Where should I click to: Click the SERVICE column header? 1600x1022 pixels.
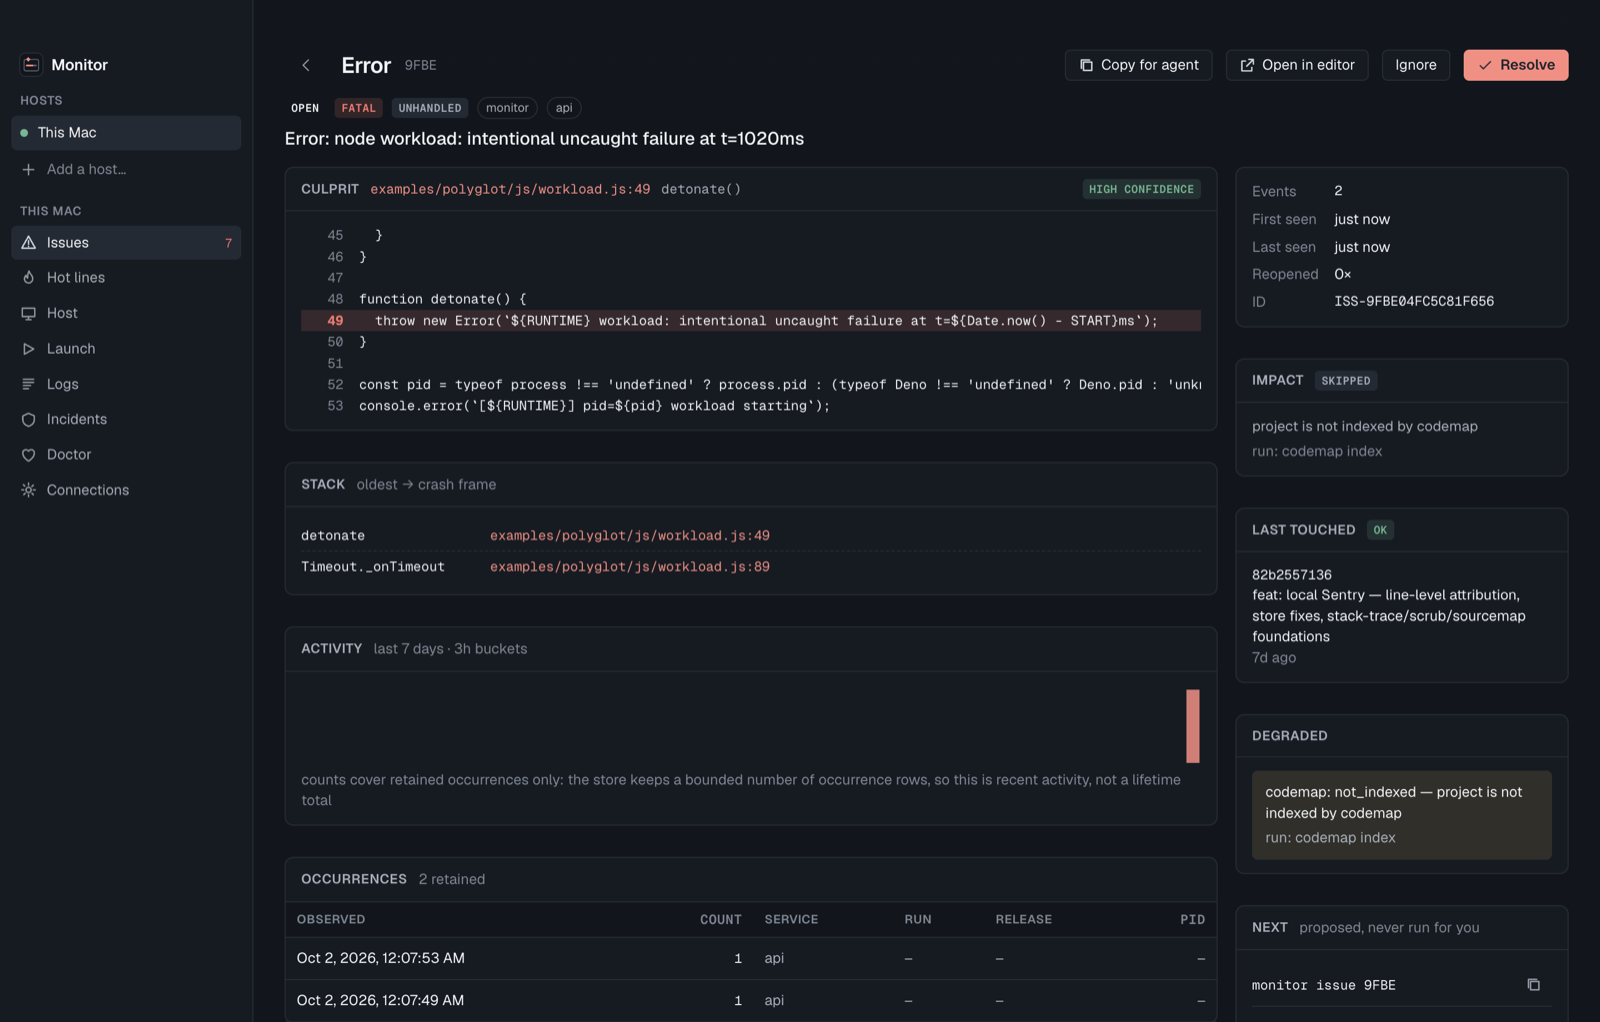(791, 919)
